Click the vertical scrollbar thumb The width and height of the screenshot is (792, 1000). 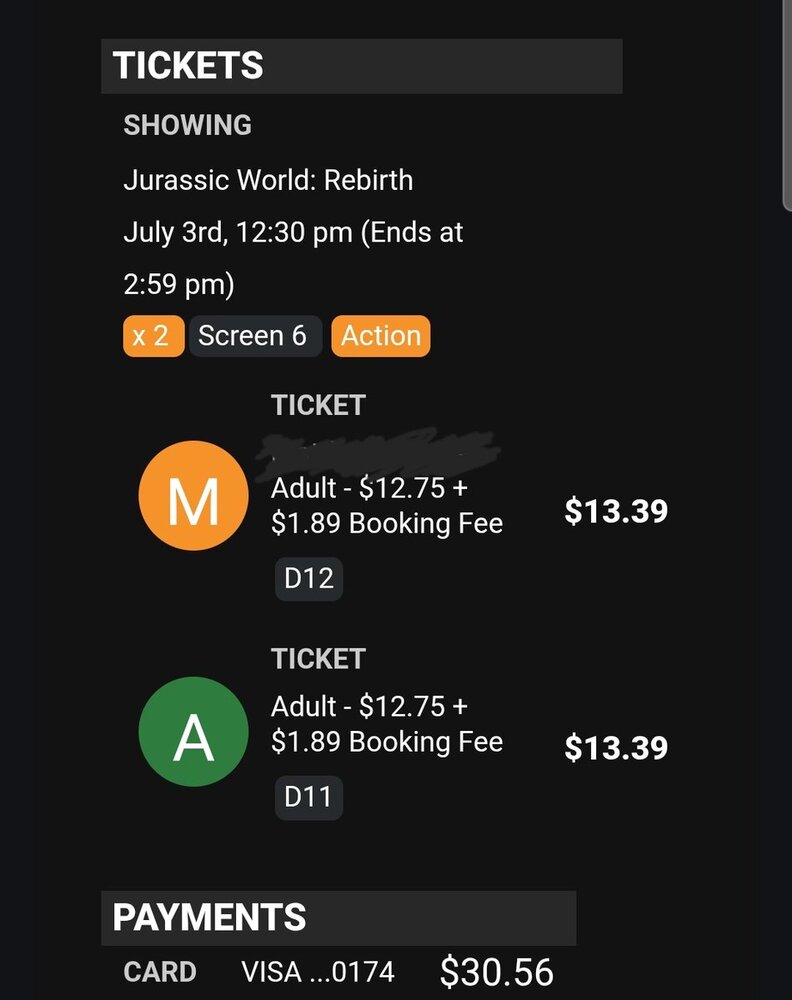click(x=787, y=100)
